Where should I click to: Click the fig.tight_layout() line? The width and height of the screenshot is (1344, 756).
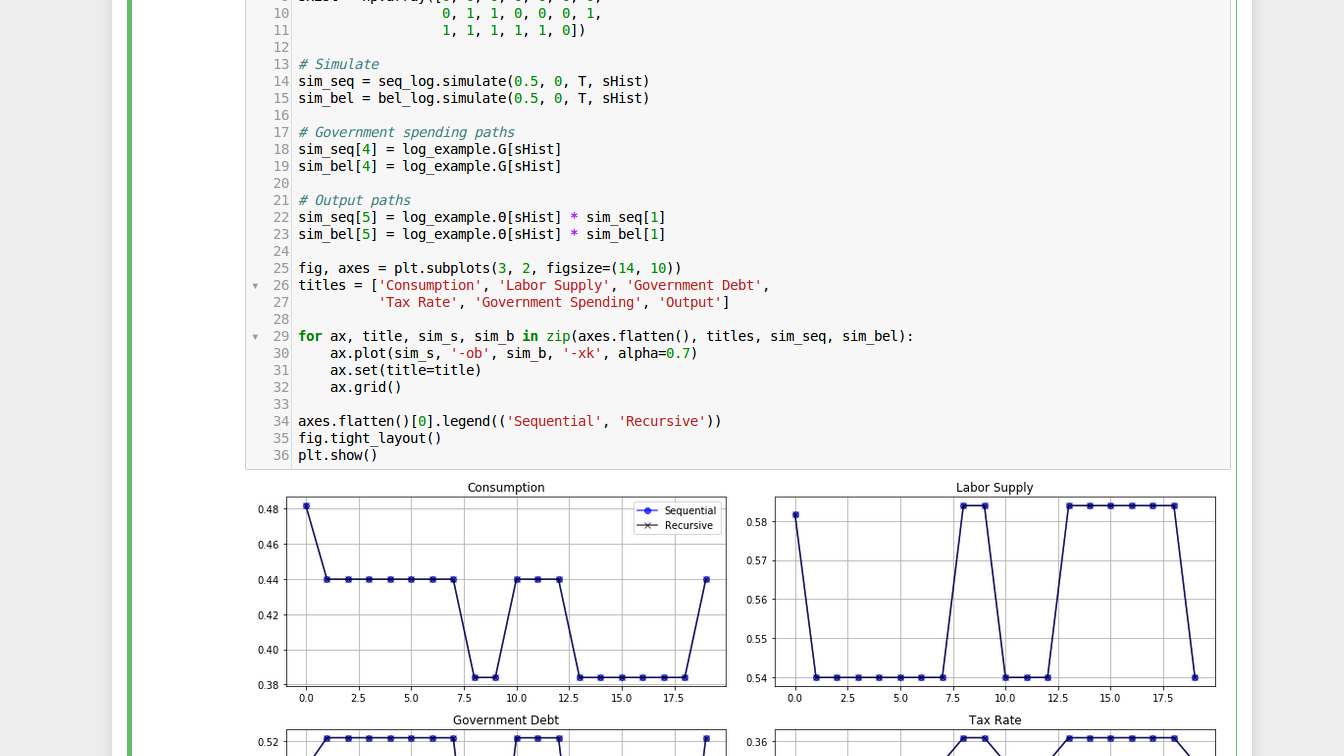[370, 438]
